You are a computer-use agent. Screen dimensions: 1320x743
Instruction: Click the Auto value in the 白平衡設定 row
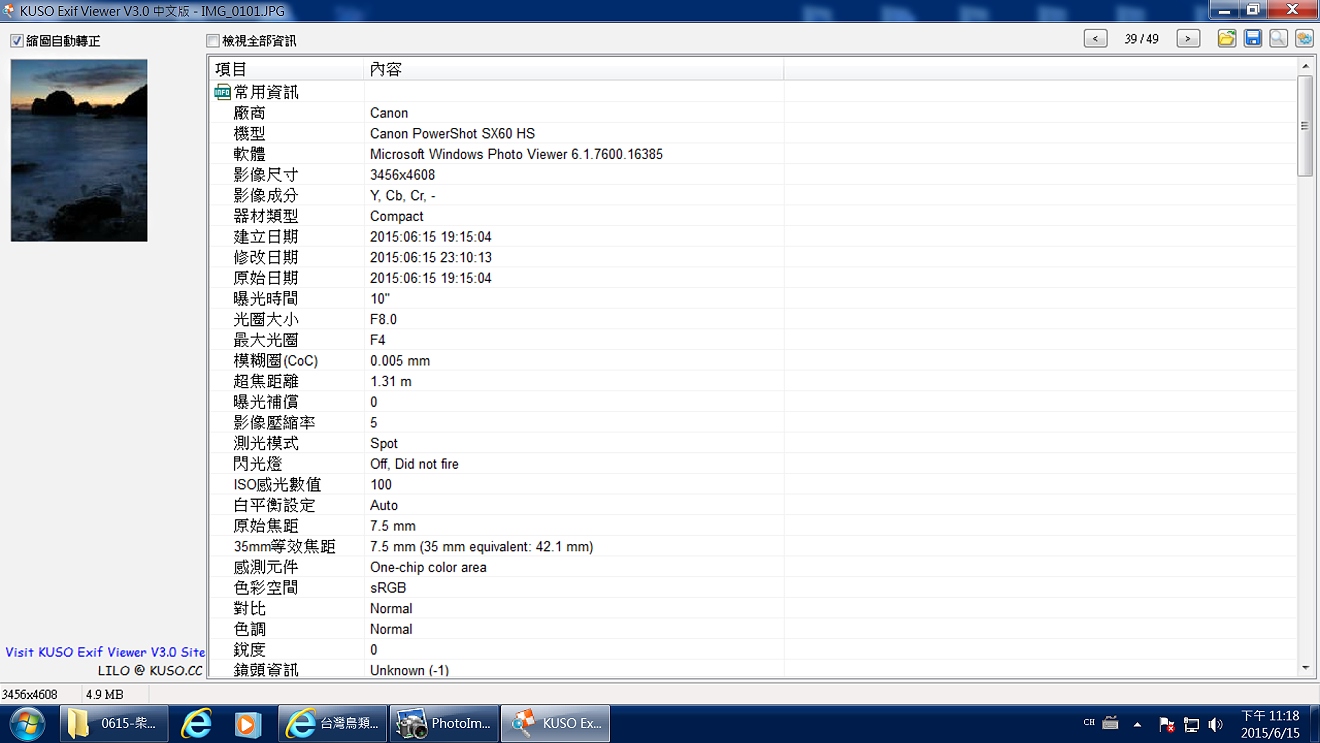pos(384,506)
